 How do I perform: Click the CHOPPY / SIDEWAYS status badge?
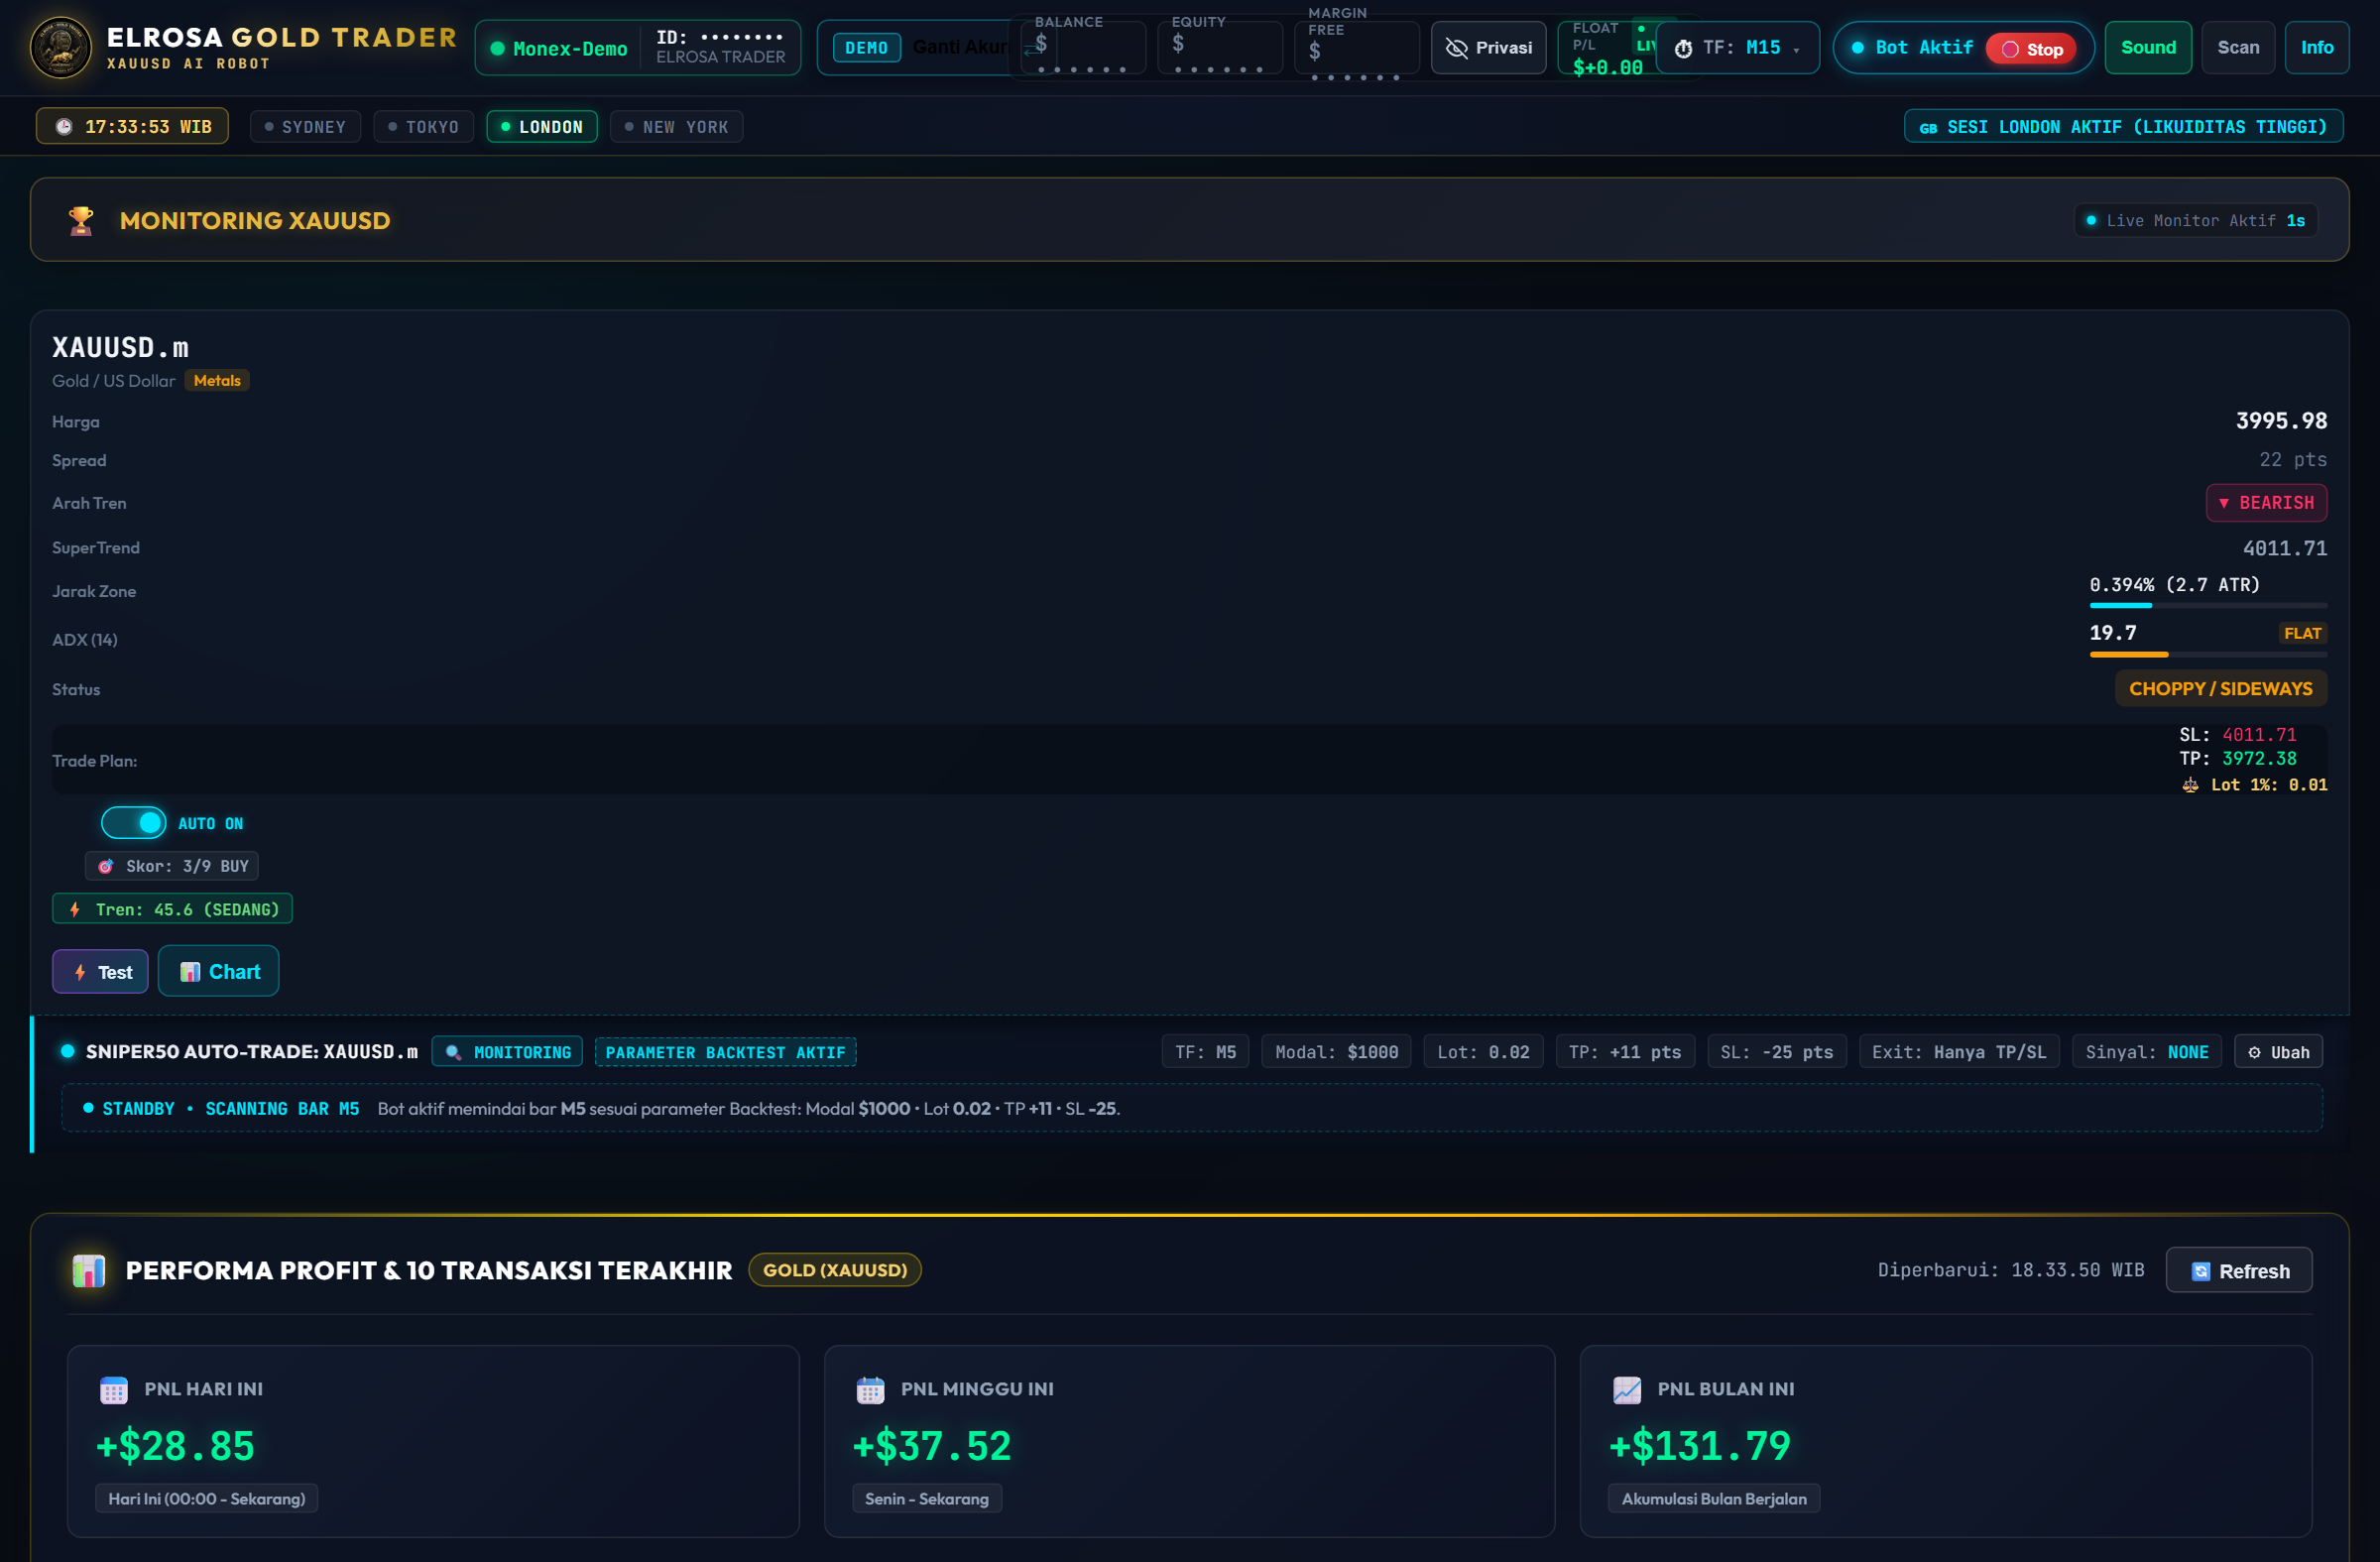tap(2220, 689)
